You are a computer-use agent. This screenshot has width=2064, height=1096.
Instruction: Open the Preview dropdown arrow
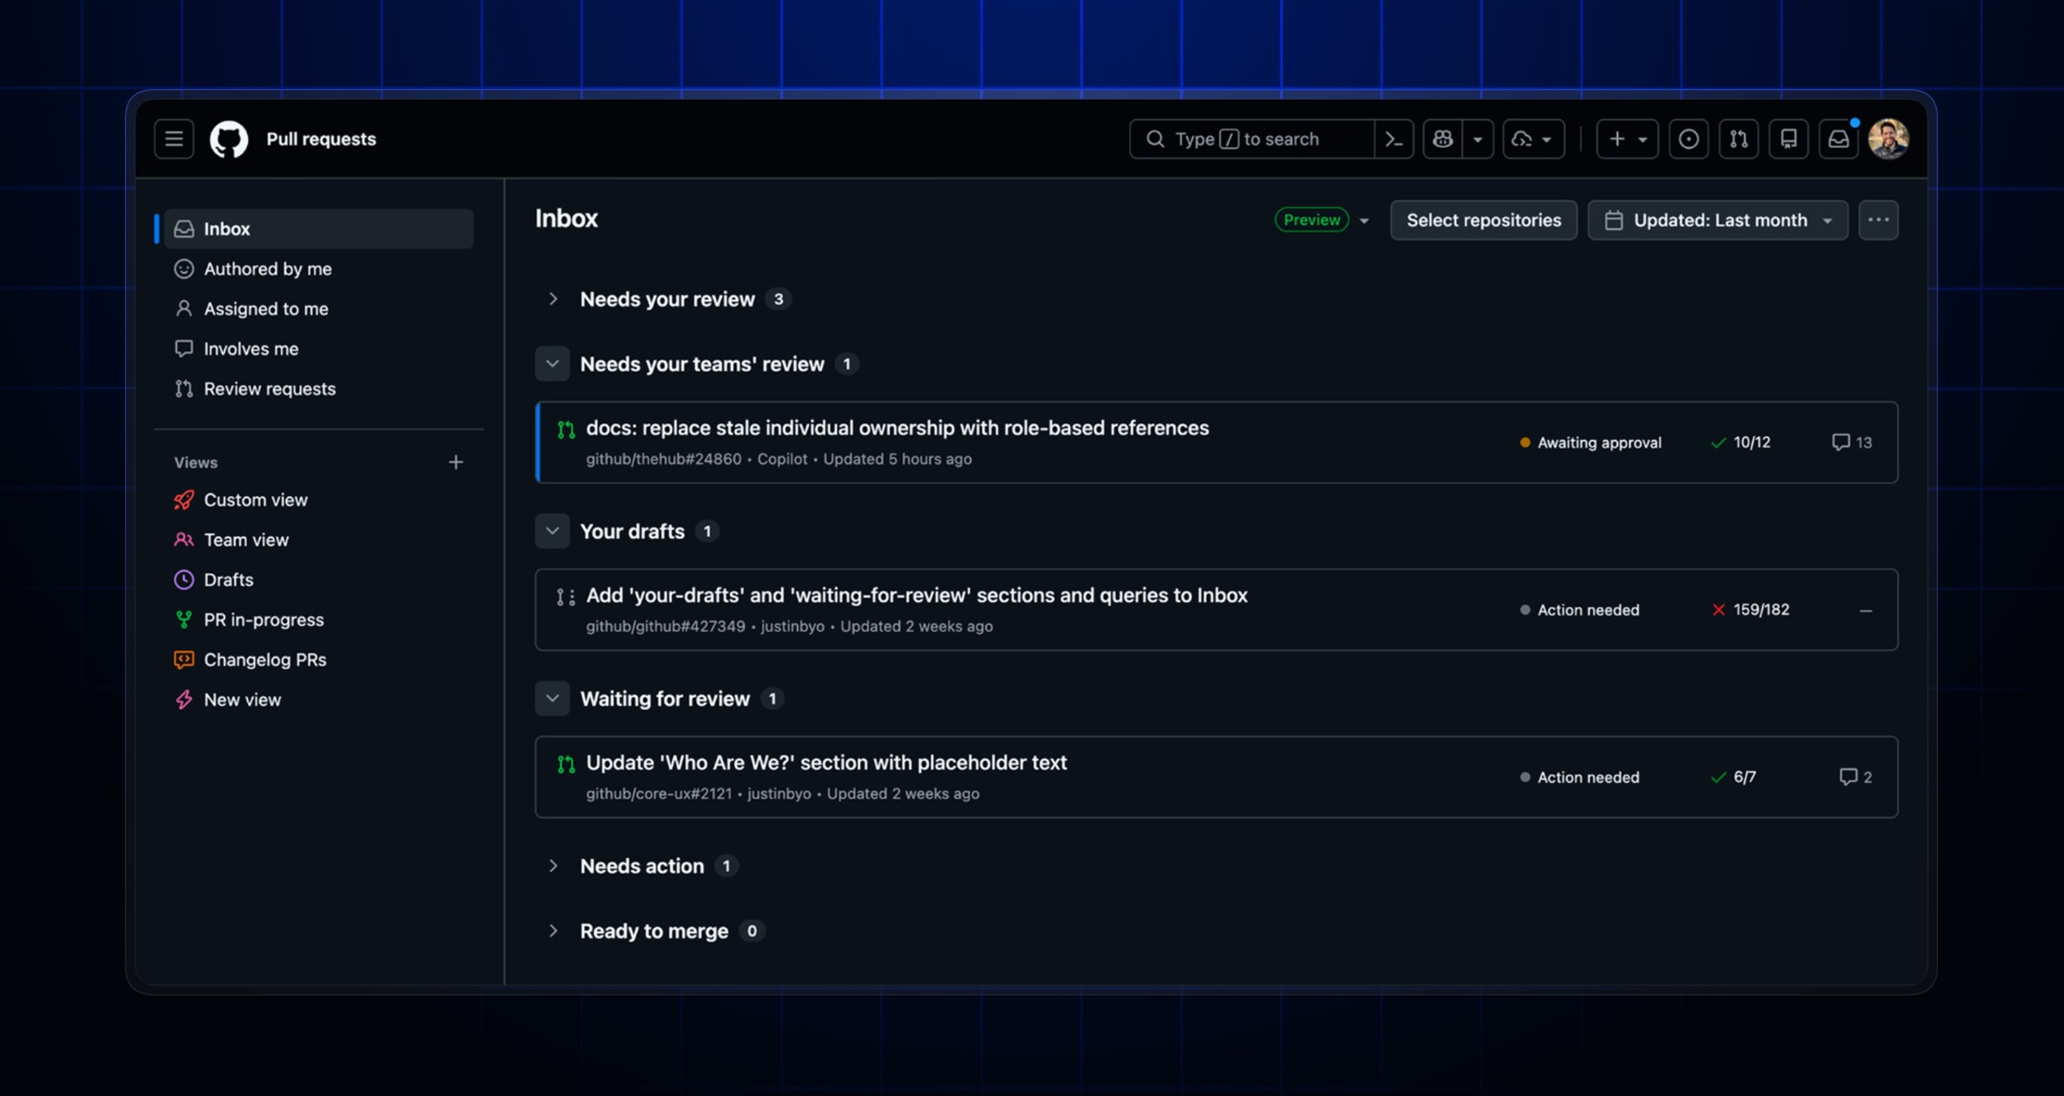1364,220
